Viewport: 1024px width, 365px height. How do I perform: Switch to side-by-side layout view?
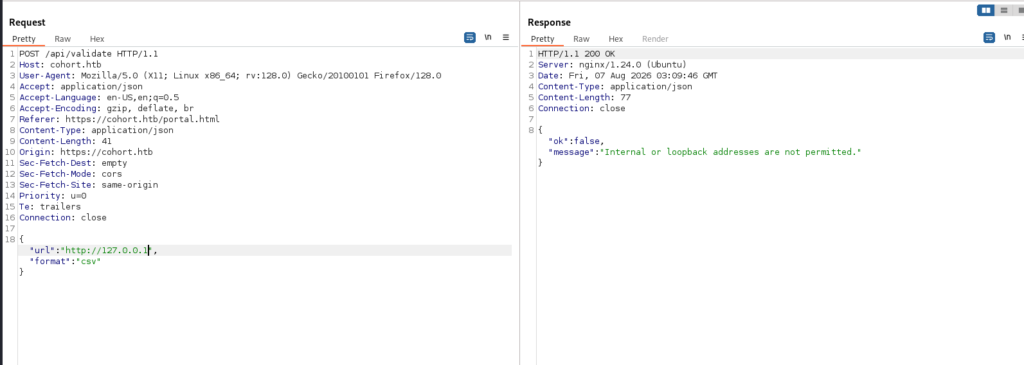click(x=985, y=10)
